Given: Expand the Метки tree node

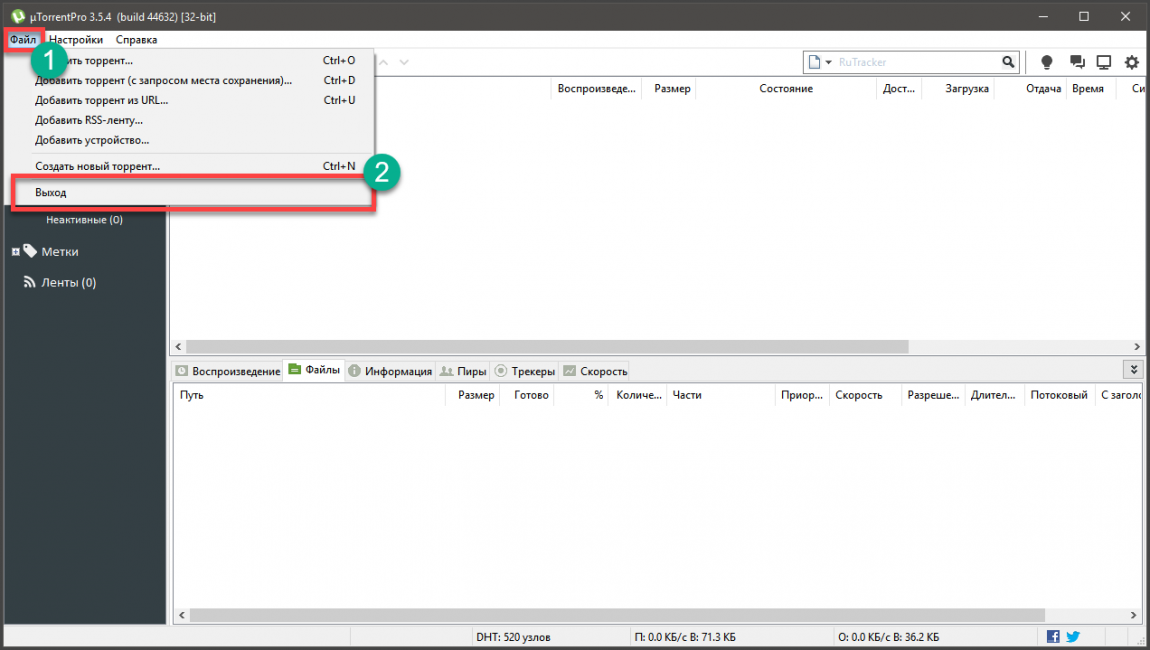Looking at the screenshot, I should tap(16, 252).
